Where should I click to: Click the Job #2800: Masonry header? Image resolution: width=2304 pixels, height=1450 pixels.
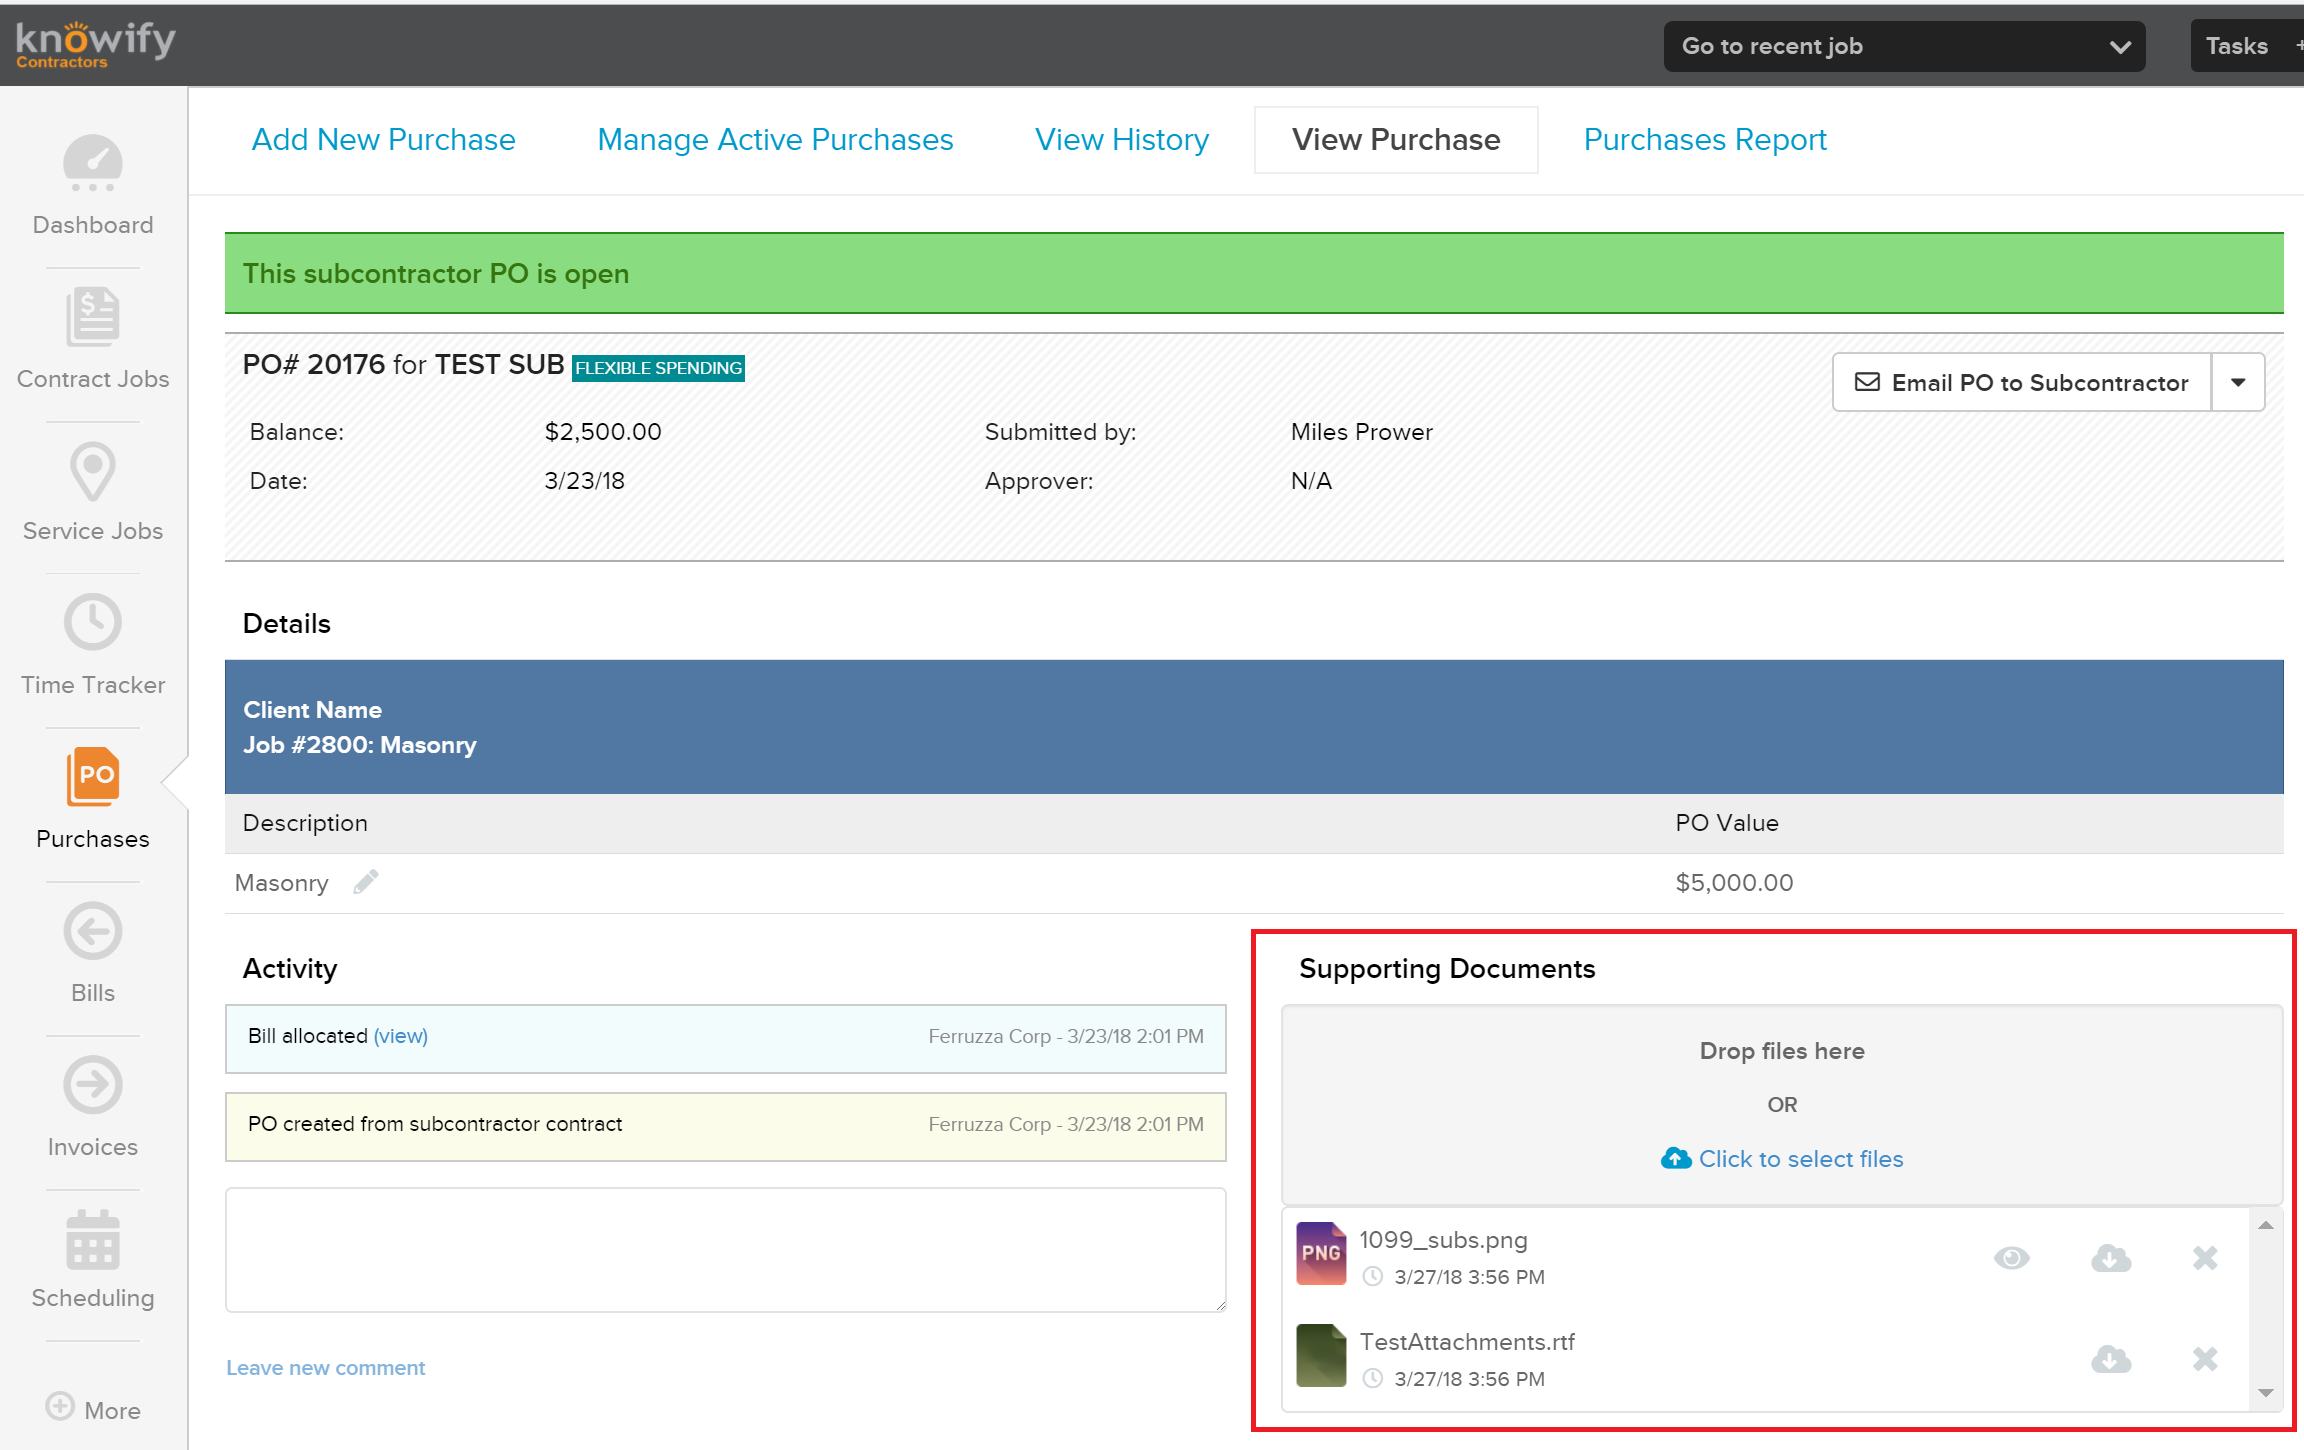click(360, 745)
